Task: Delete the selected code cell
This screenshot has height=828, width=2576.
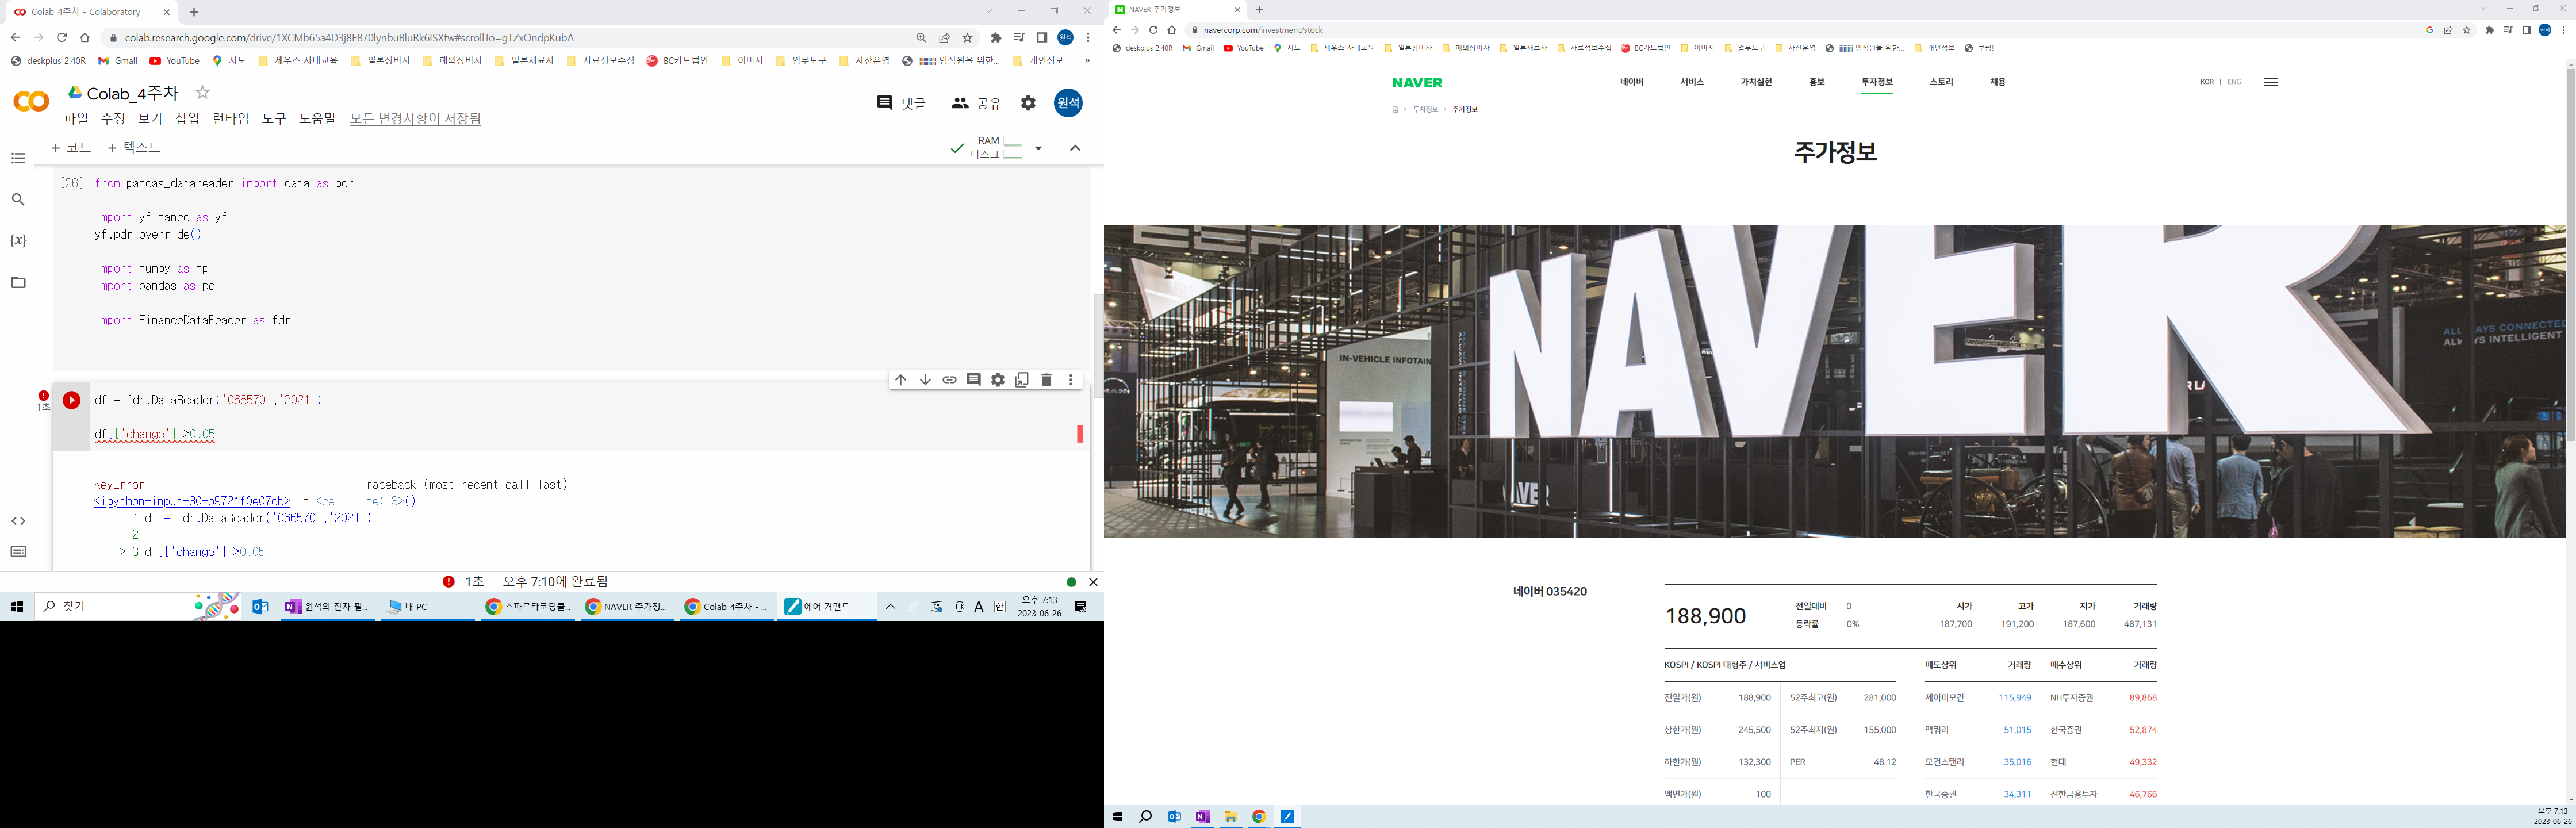Action: tap(1047, 380)
